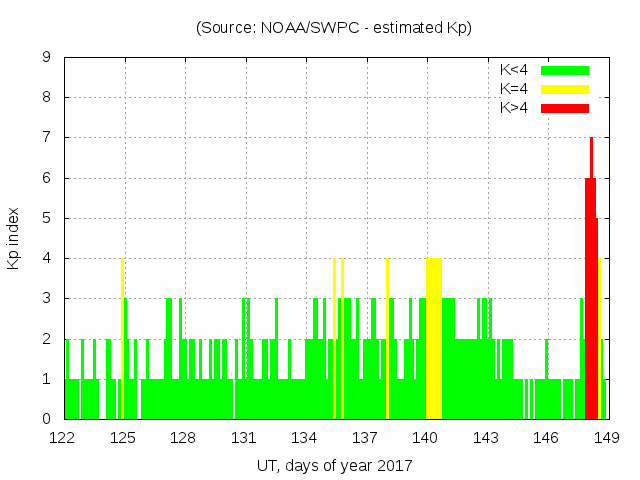Click the NOAA/SWPC source title text
Screen dimensions: 640x480
(x=334, y=28)
